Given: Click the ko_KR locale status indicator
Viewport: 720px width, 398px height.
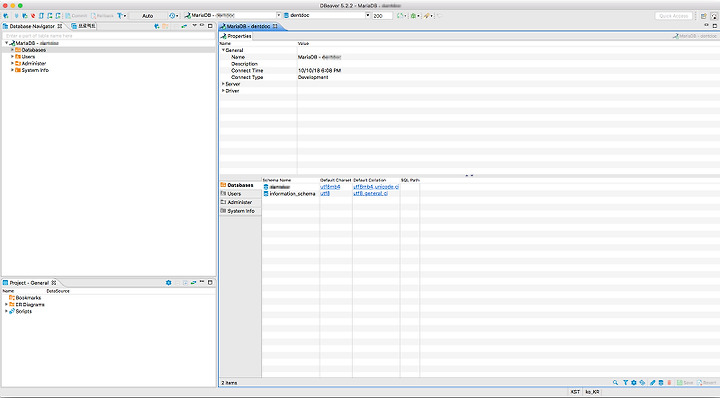Looking at the screenshot, I should (592, 392).
